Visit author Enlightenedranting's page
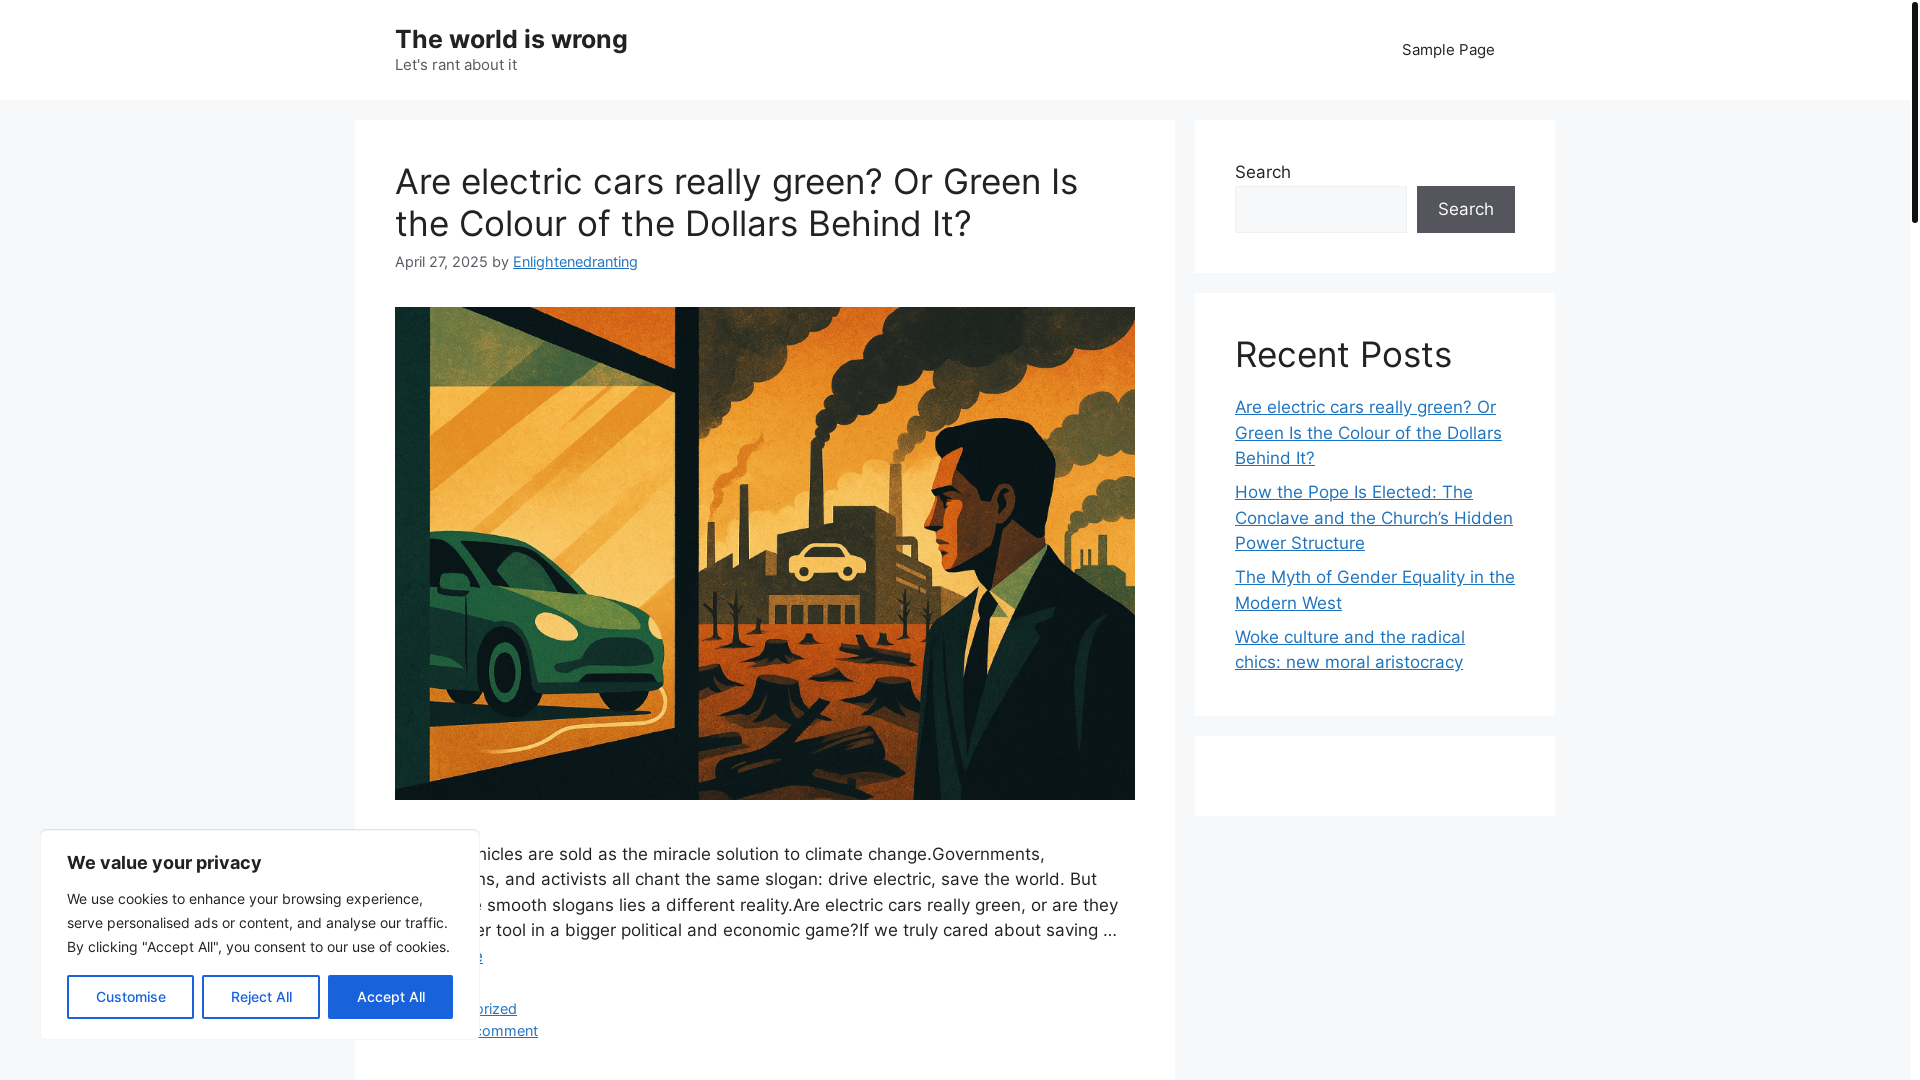The width and height of the screenshot is (1920, 1080). (575, 262)
